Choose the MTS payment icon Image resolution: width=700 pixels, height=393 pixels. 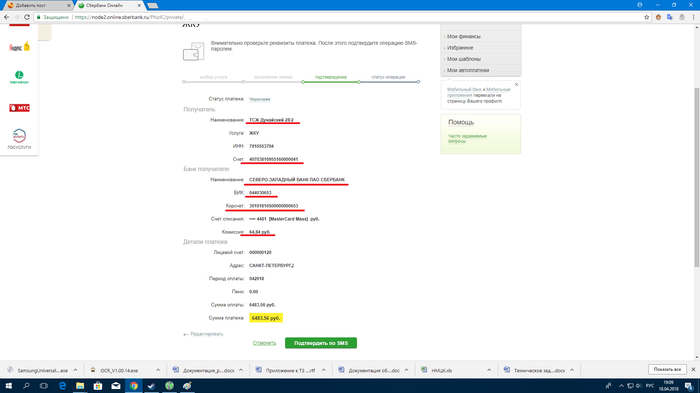coord(19,108)
